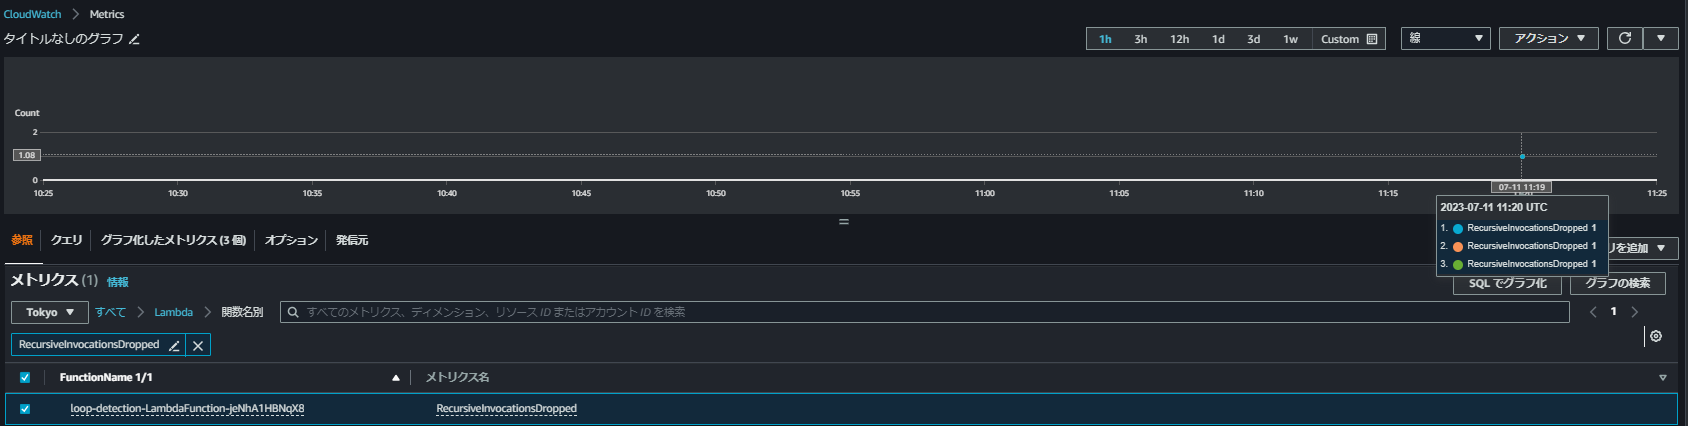Go to the Lambda namespace breadcrumb
The height and width of the screenshot is (426, 1688).
[x=173, y=312]
